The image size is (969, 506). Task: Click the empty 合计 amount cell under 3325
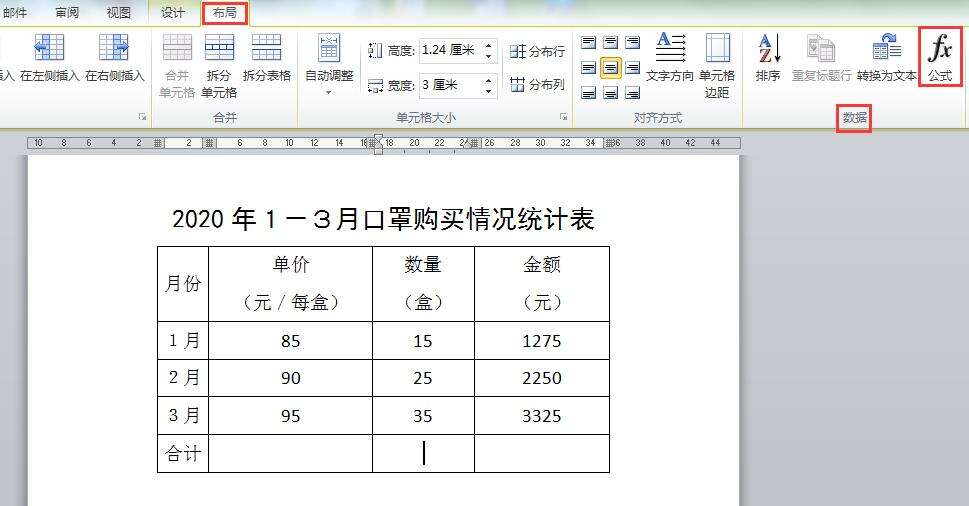[x=542, y=453]
